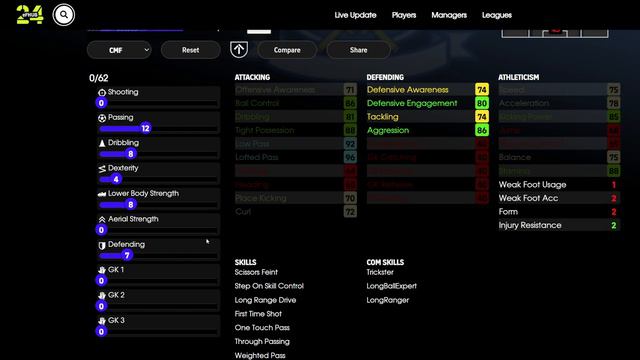The width and height of the screenshot is (640, 360).
Task: Click the First Time Shot skill
Action: click(258, 314)
